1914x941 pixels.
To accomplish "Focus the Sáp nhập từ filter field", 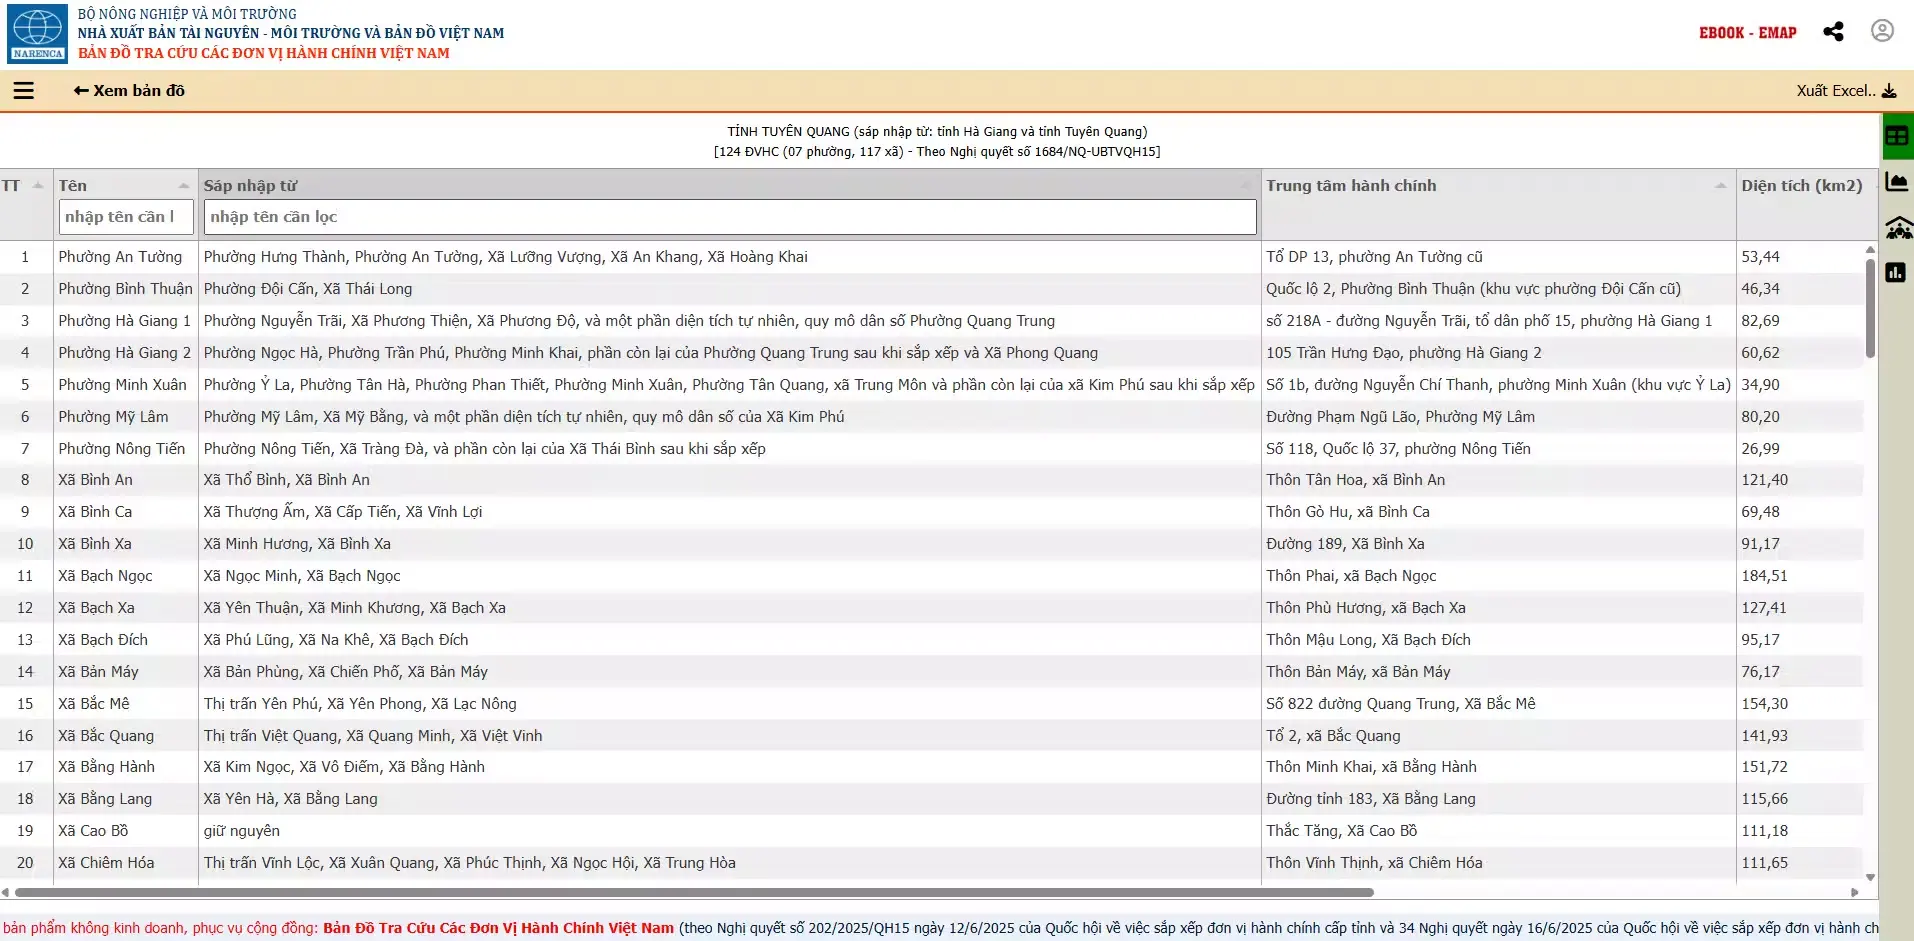I will [x=730, y=217].
